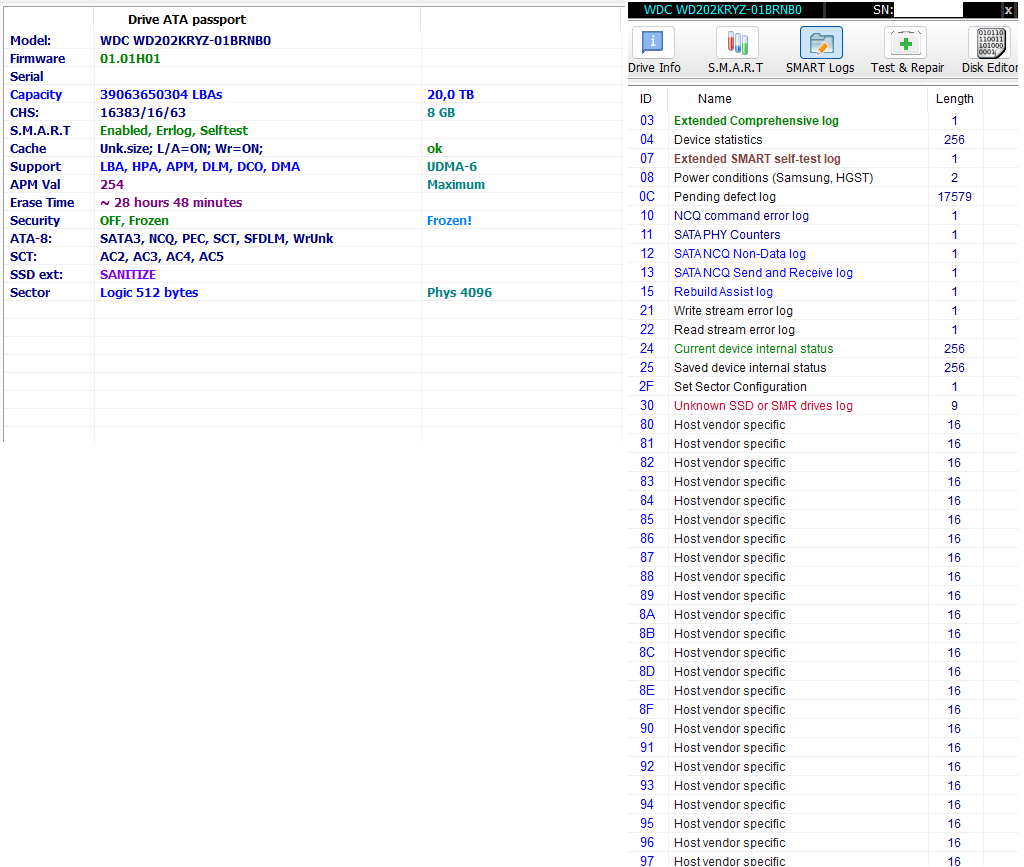Click the erase time ~ 28 hours 48 minutes
1024x867 pixels.
(x=171, y=203)
